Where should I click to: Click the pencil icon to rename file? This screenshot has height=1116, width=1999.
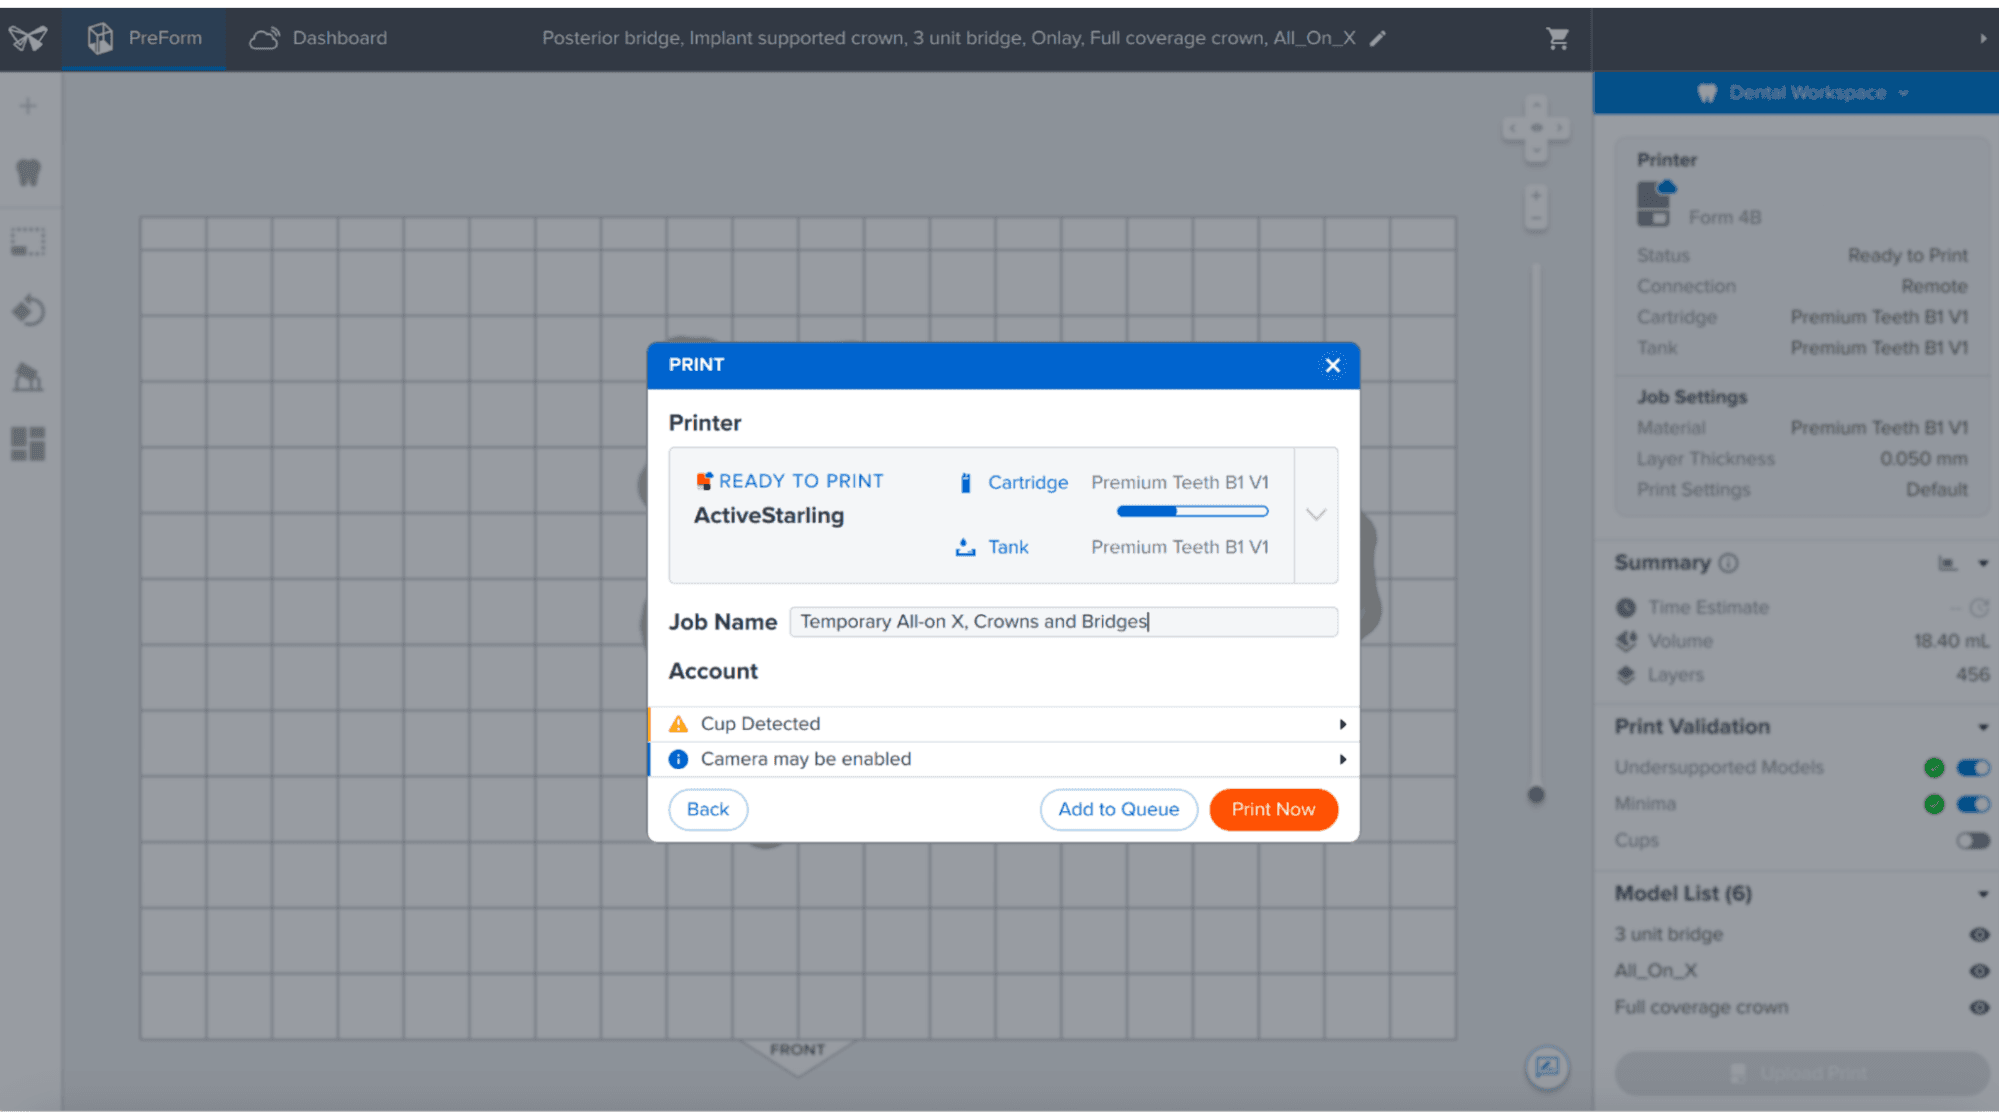pos(1378,38)
